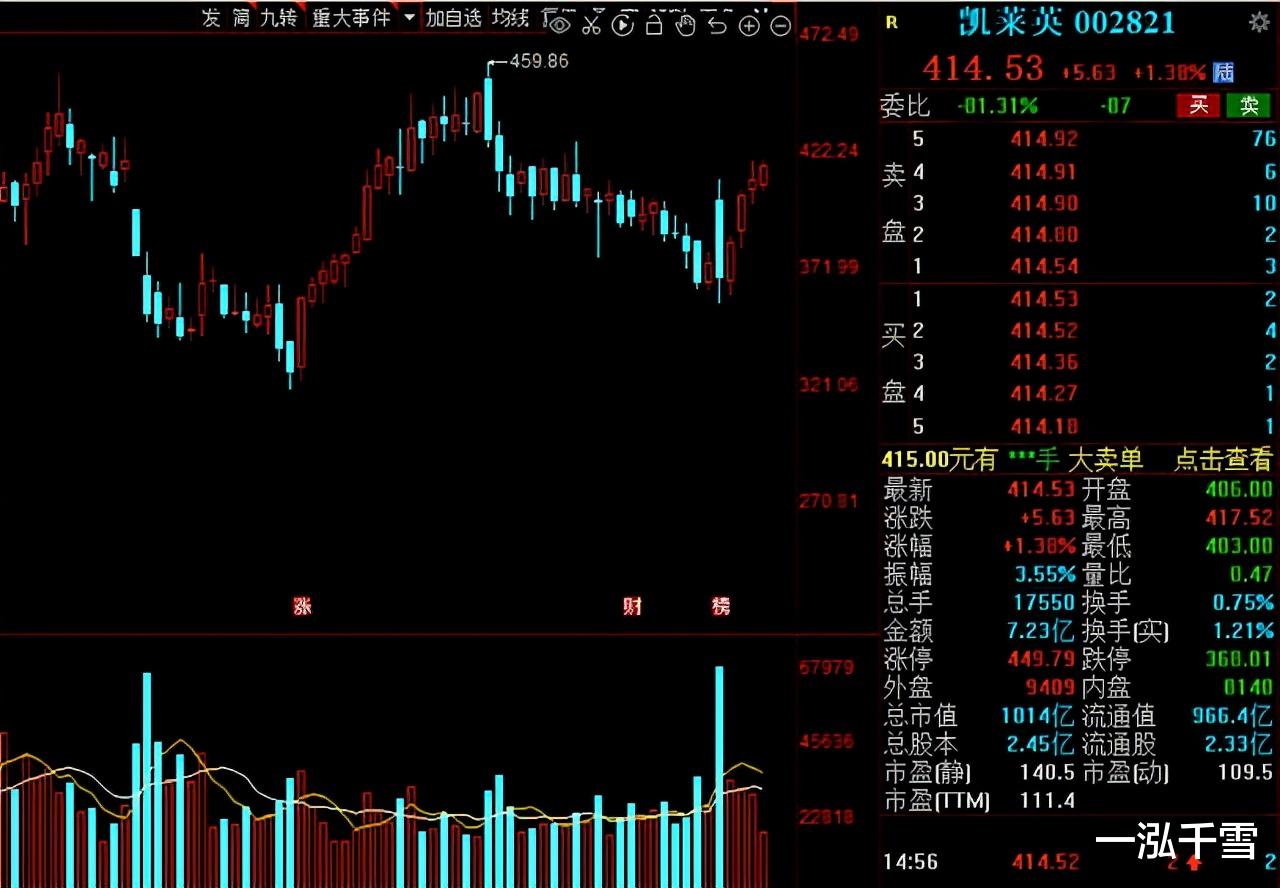Click the latest price 414.53 headline
Viewport: 1280px width, 888px height.
[983, 69]
